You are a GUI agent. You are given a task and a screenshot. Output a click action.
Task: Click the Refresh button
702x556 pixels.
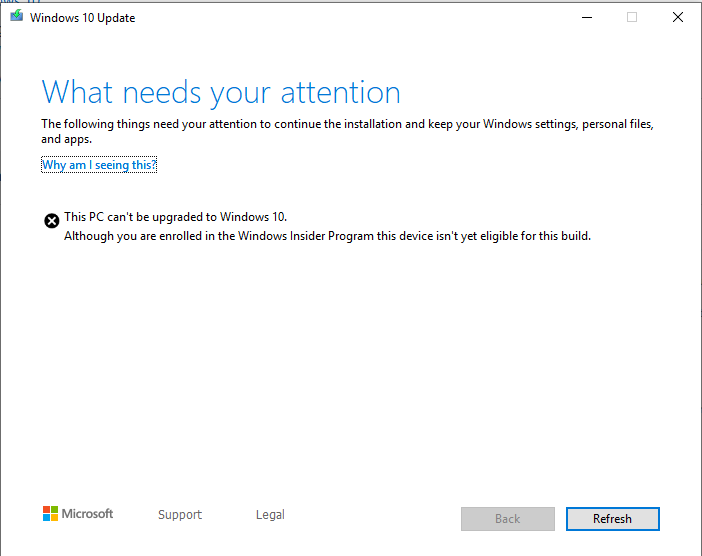click(612, 519)
